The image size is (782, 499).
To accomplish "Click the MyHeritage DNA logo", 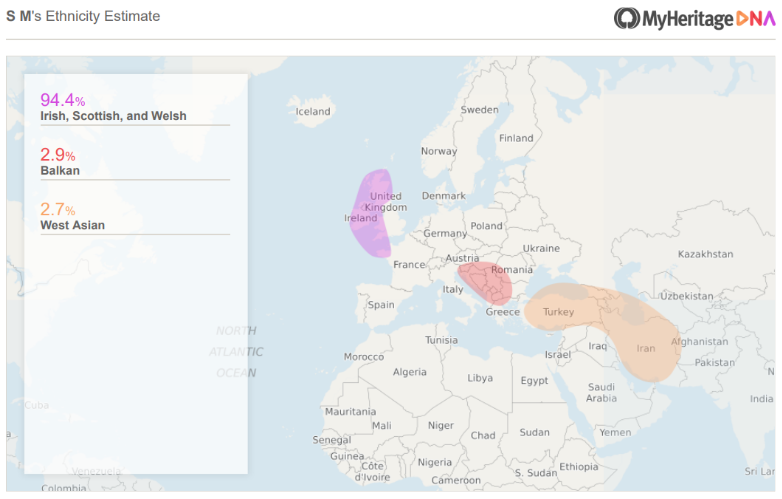I will [x=694, y=18].
